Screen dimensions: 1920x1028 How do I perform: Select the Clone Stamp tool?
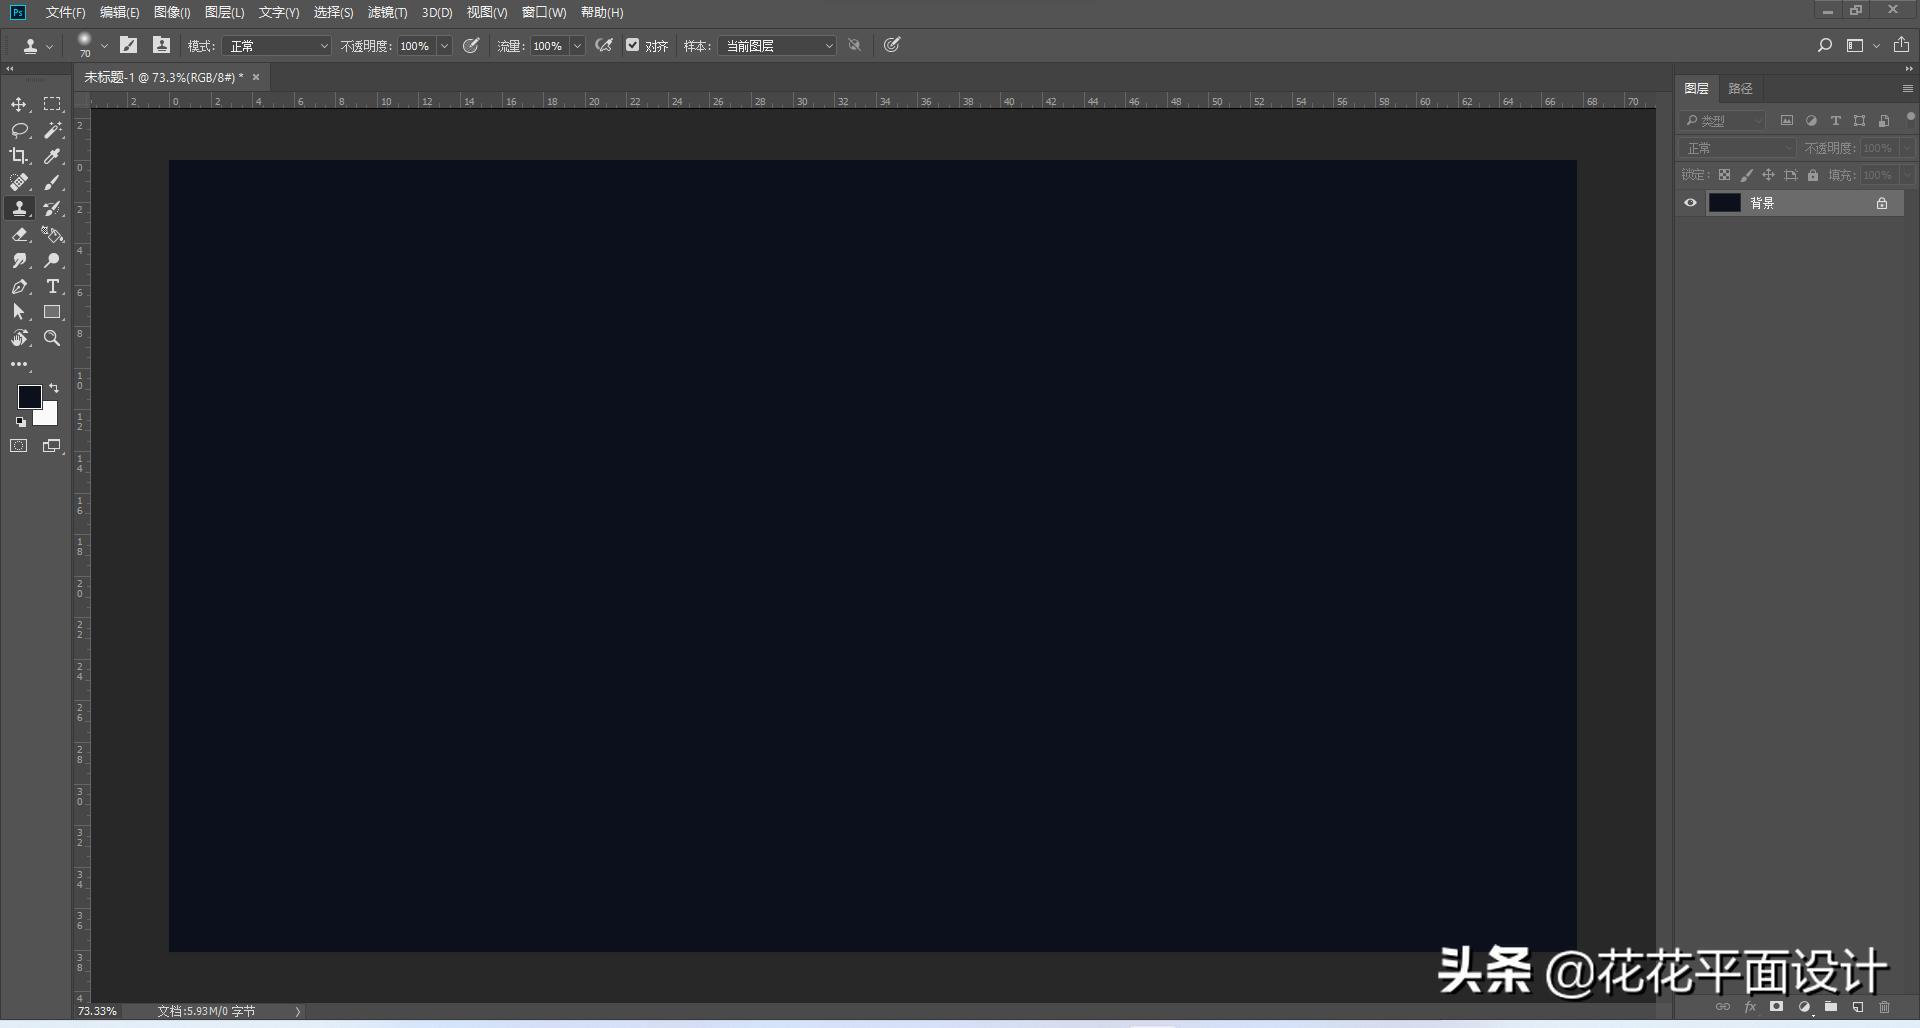coord(19,209)
